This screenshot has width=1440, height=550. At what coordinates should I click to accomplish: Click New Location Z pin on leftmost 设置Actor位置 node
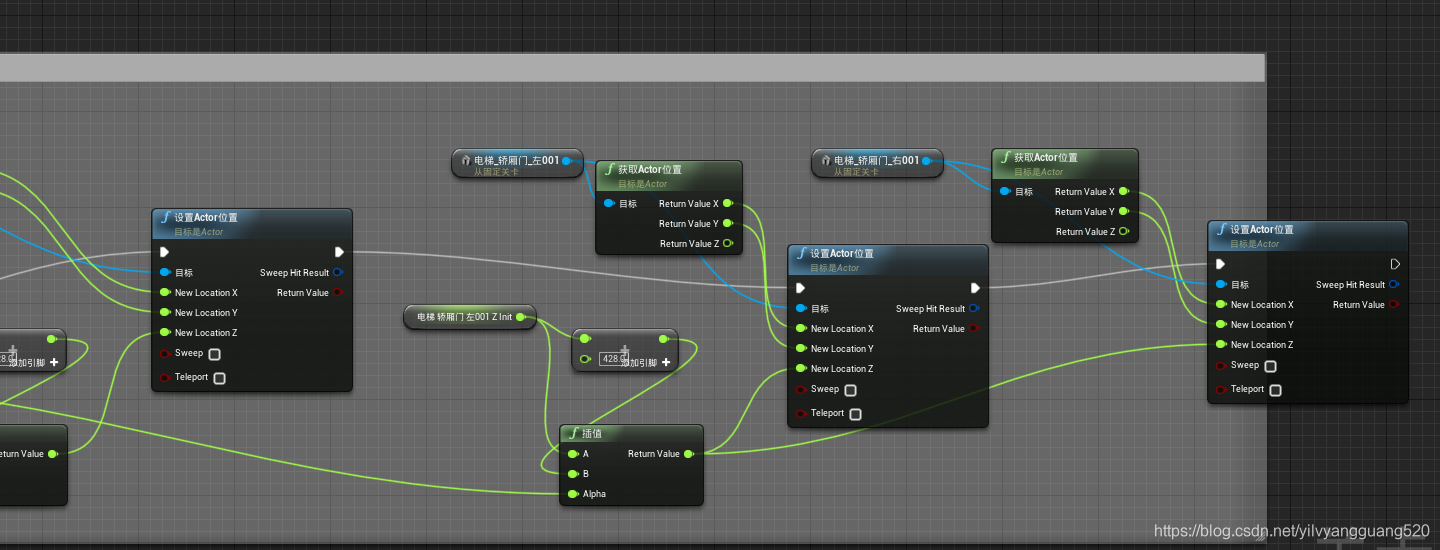[x=165, y=332]
